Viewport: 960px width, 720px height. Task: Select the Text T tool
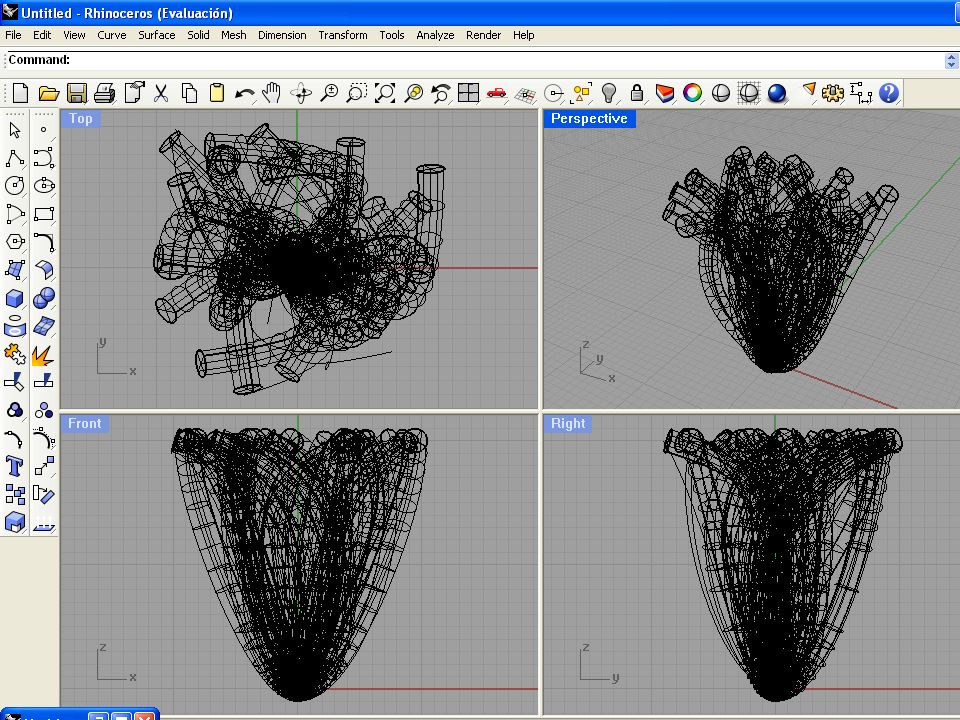click(15, 467)
